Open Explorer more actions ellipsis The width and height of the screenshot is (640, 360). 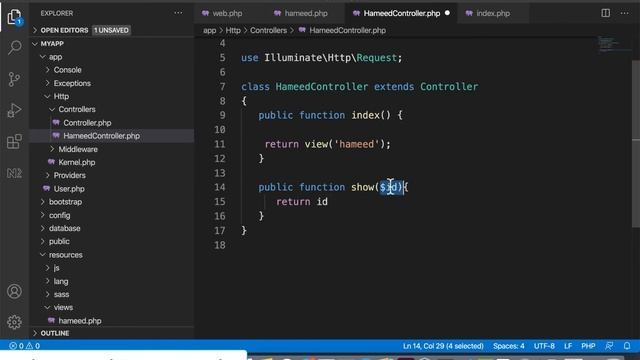click(x=178, y=13)
